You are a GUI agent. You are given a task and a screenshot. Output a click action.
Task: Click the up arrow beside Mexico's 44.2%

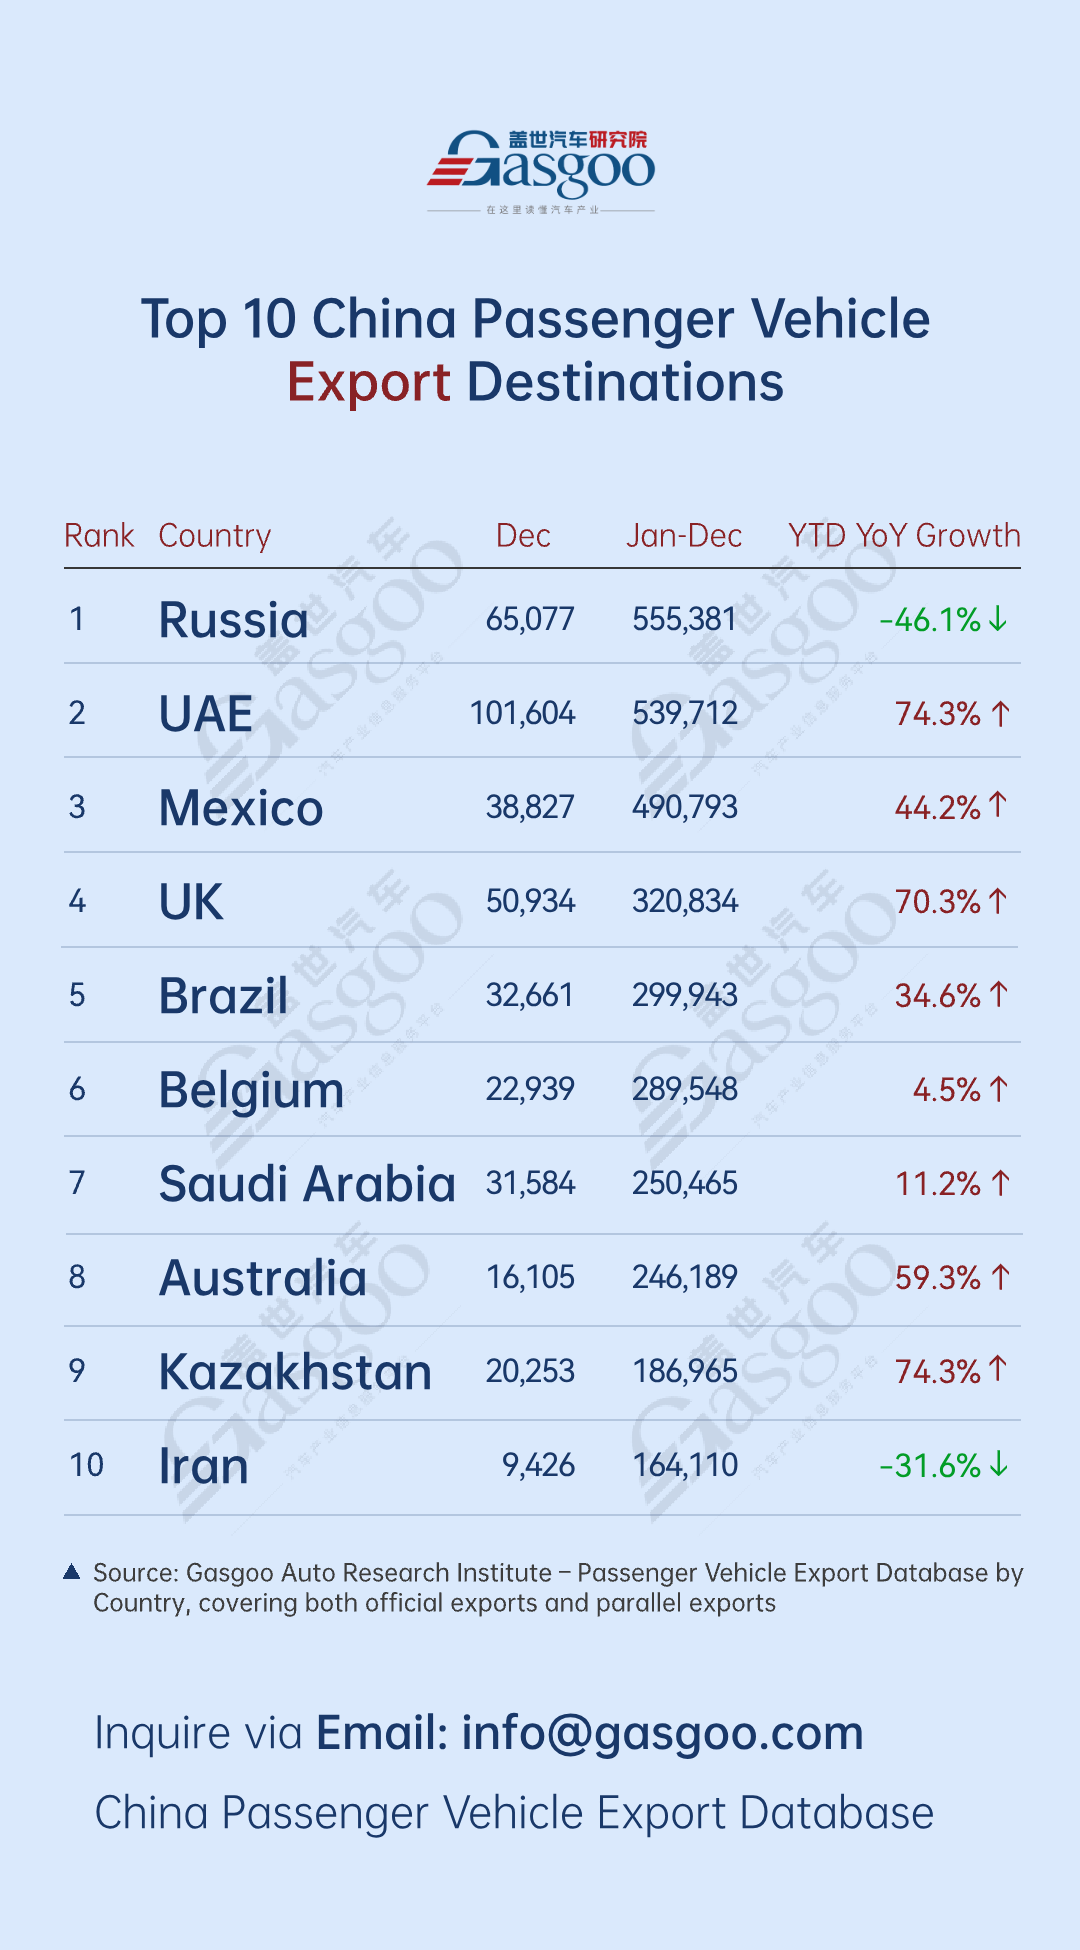(997, 805)
